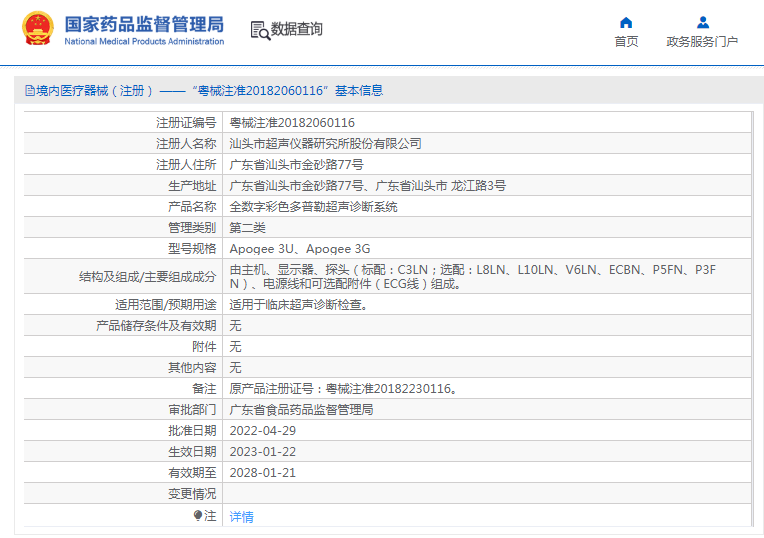Click 国家药品监督管理局 site title

click(144, 24)
